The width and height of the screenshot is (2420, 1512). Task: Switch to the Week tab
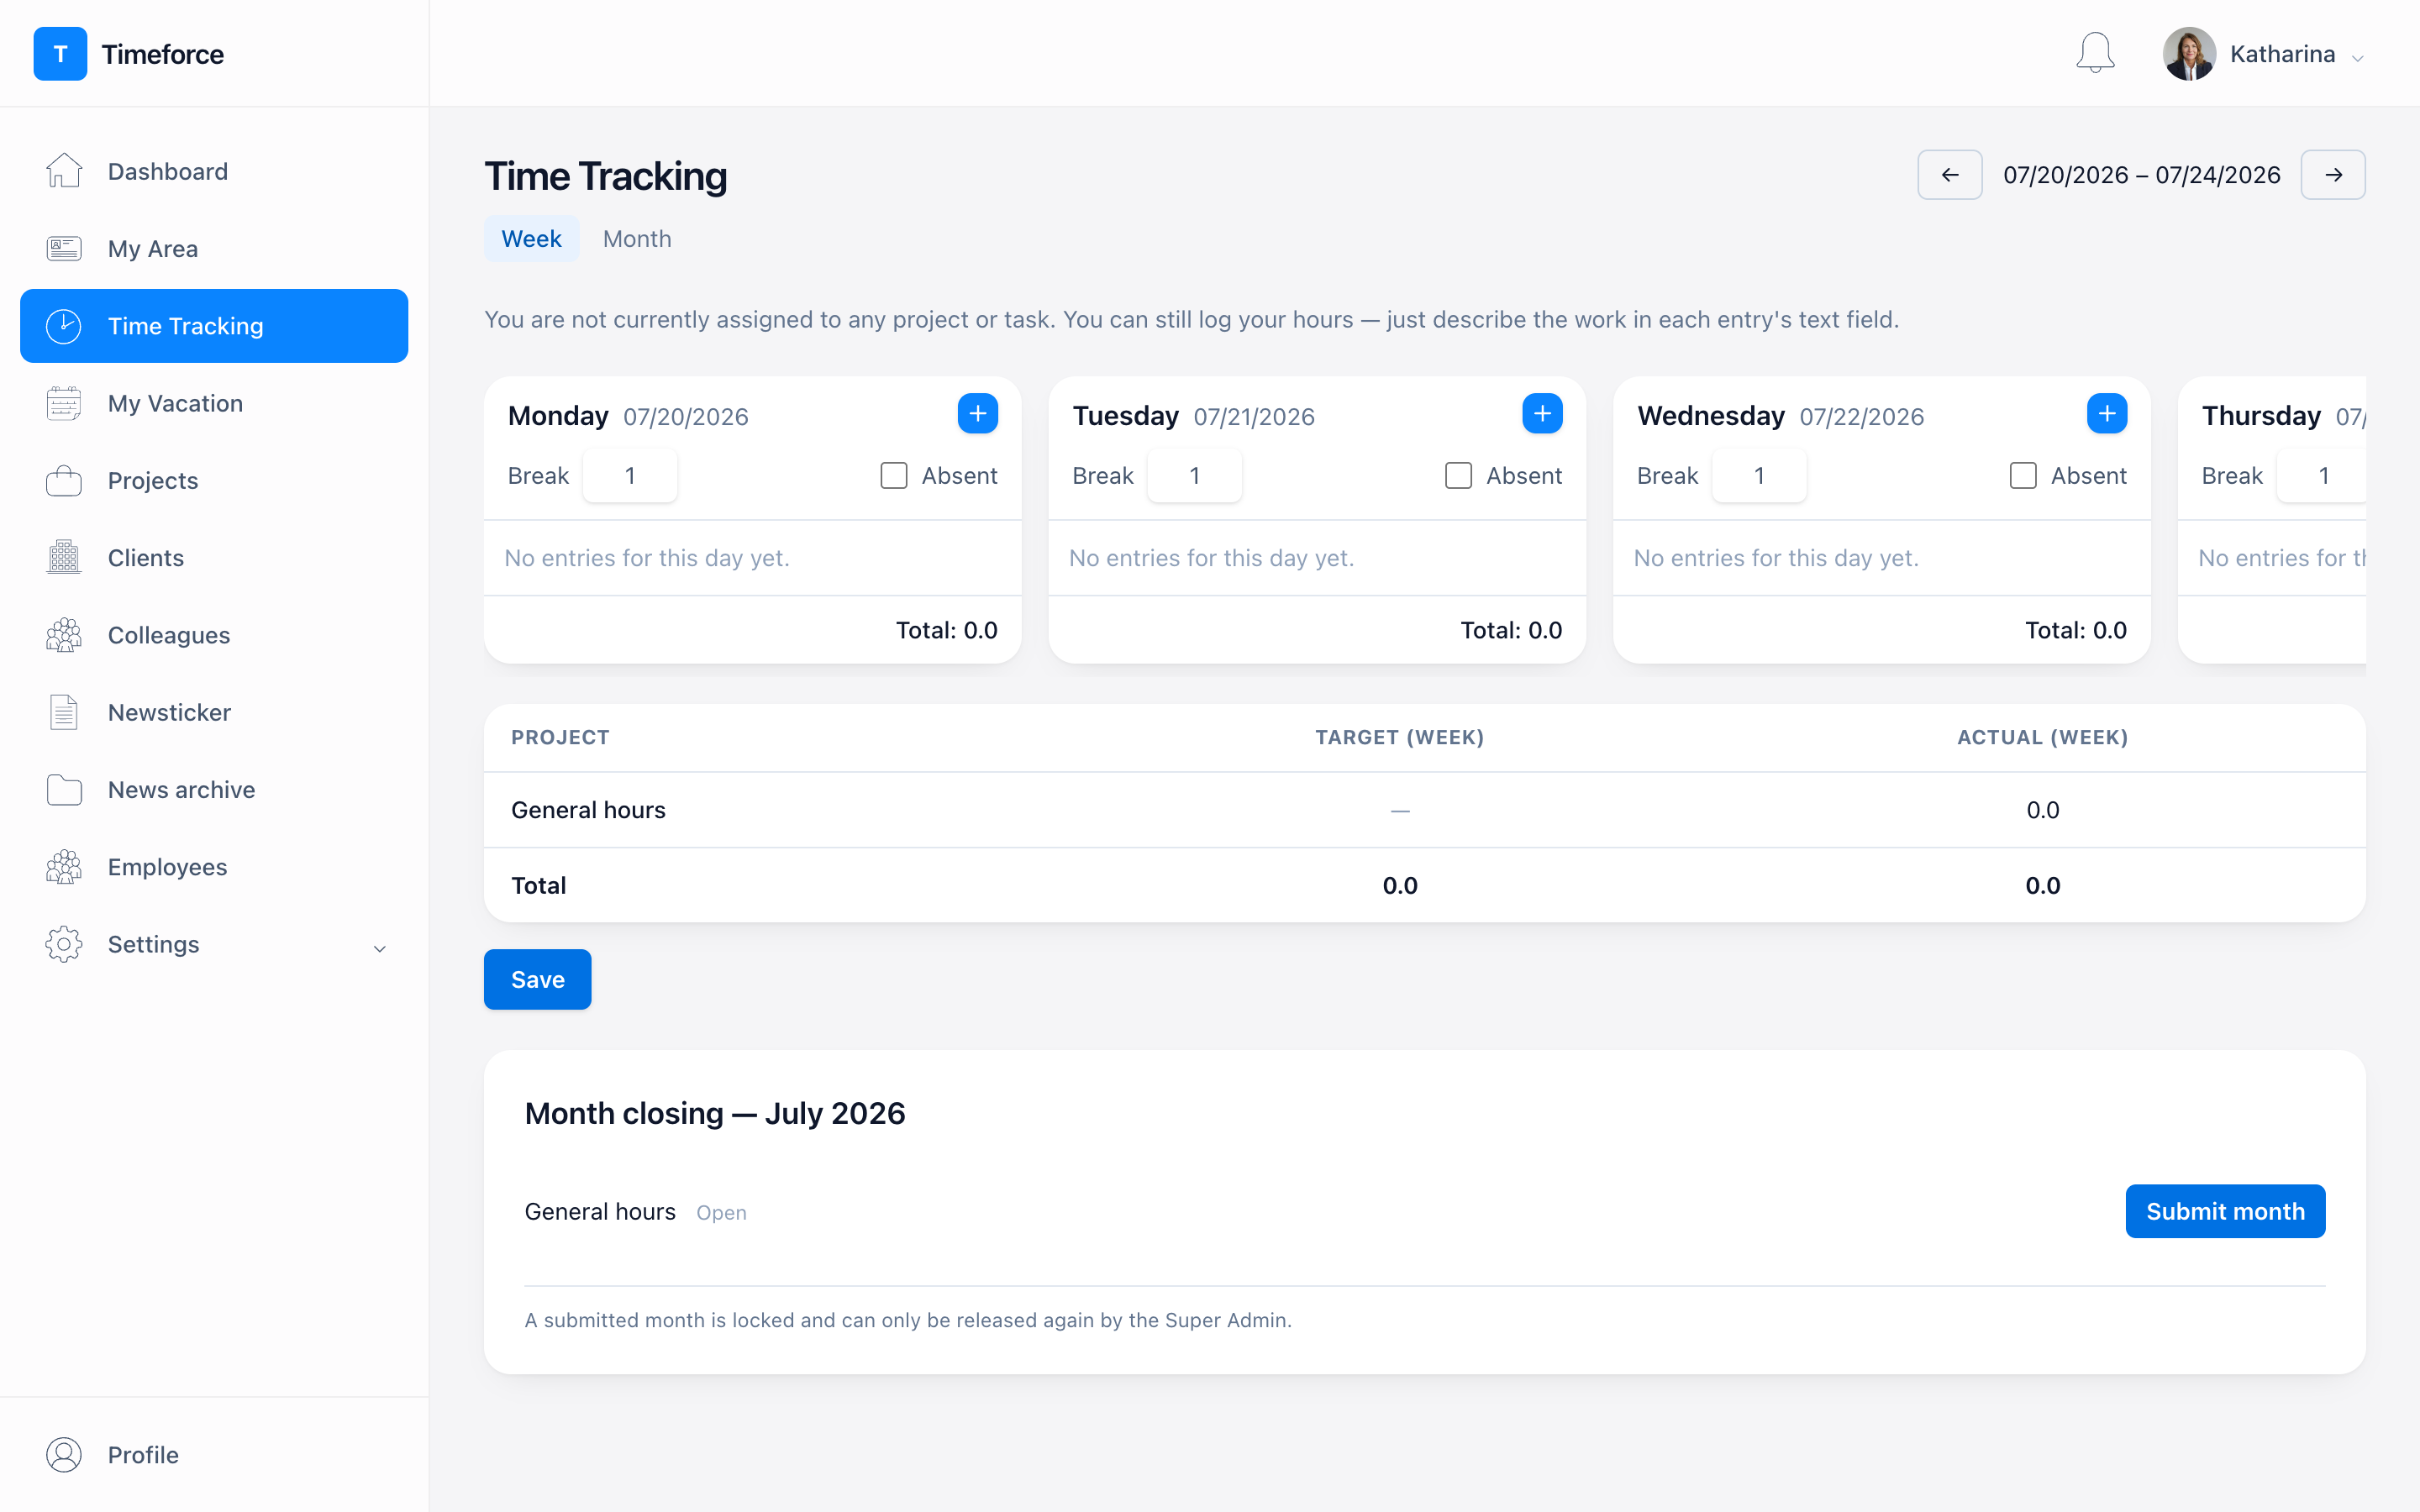click(531, 239)
